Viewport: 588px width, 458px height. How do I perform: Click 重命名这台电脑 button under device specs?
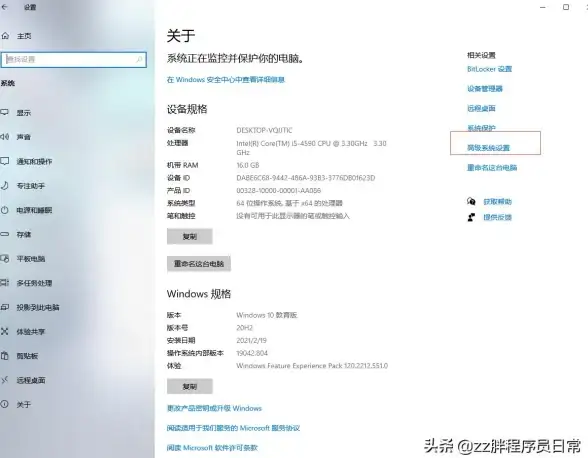199,264
